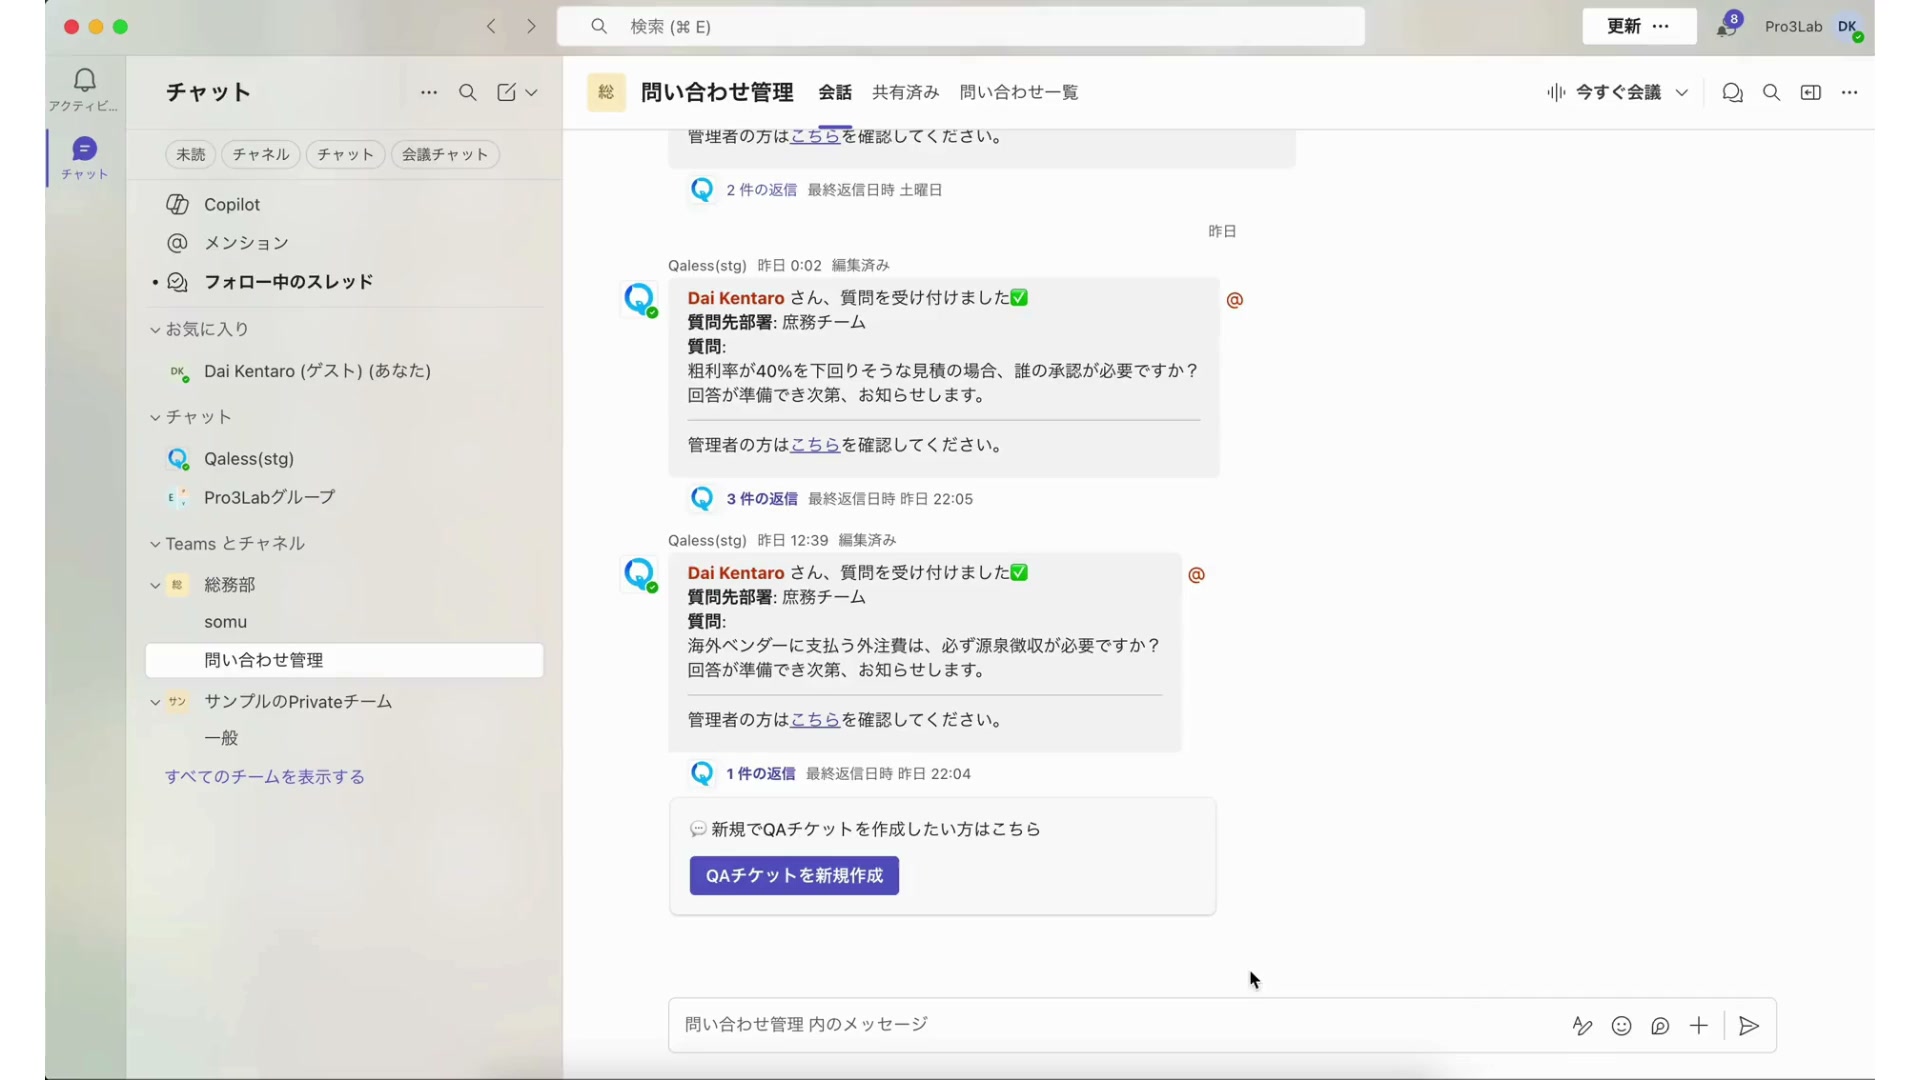Collapse the 総務部 team tree
Screen dimensions: 1920x1080
[155, 585]
